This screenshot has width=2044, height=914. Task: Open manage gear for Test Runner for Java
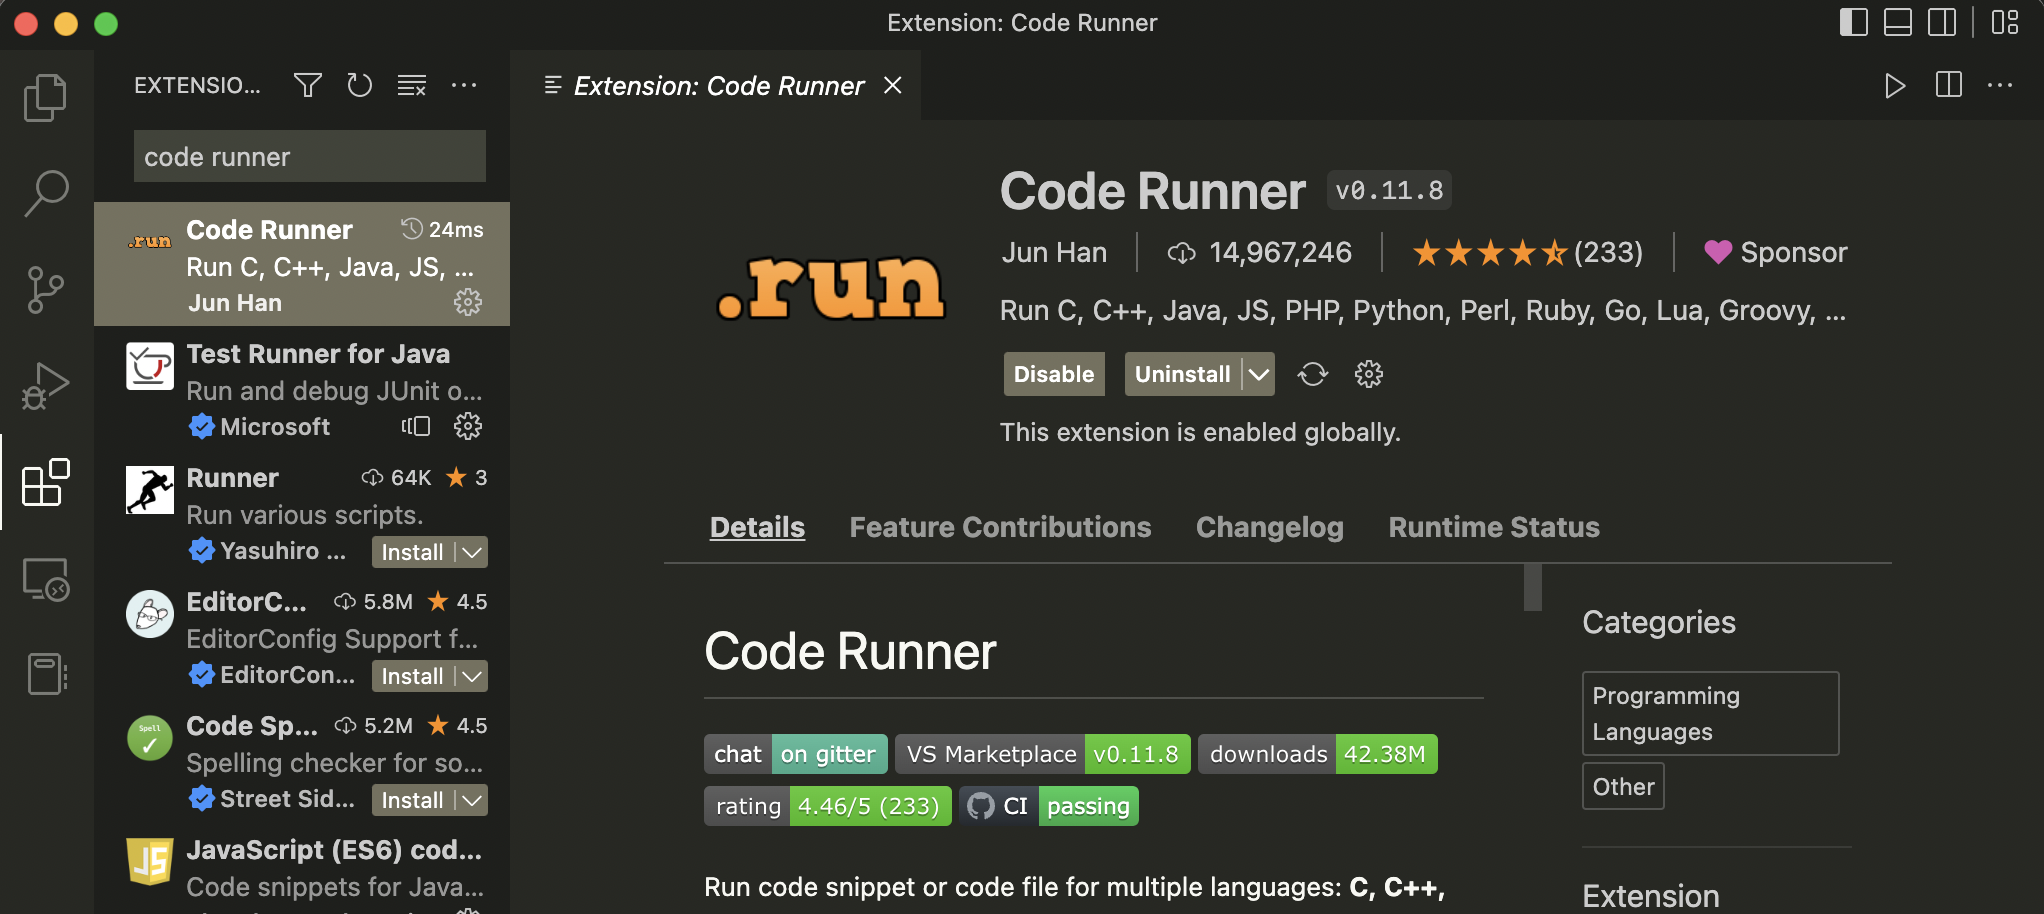click(468, 427)
